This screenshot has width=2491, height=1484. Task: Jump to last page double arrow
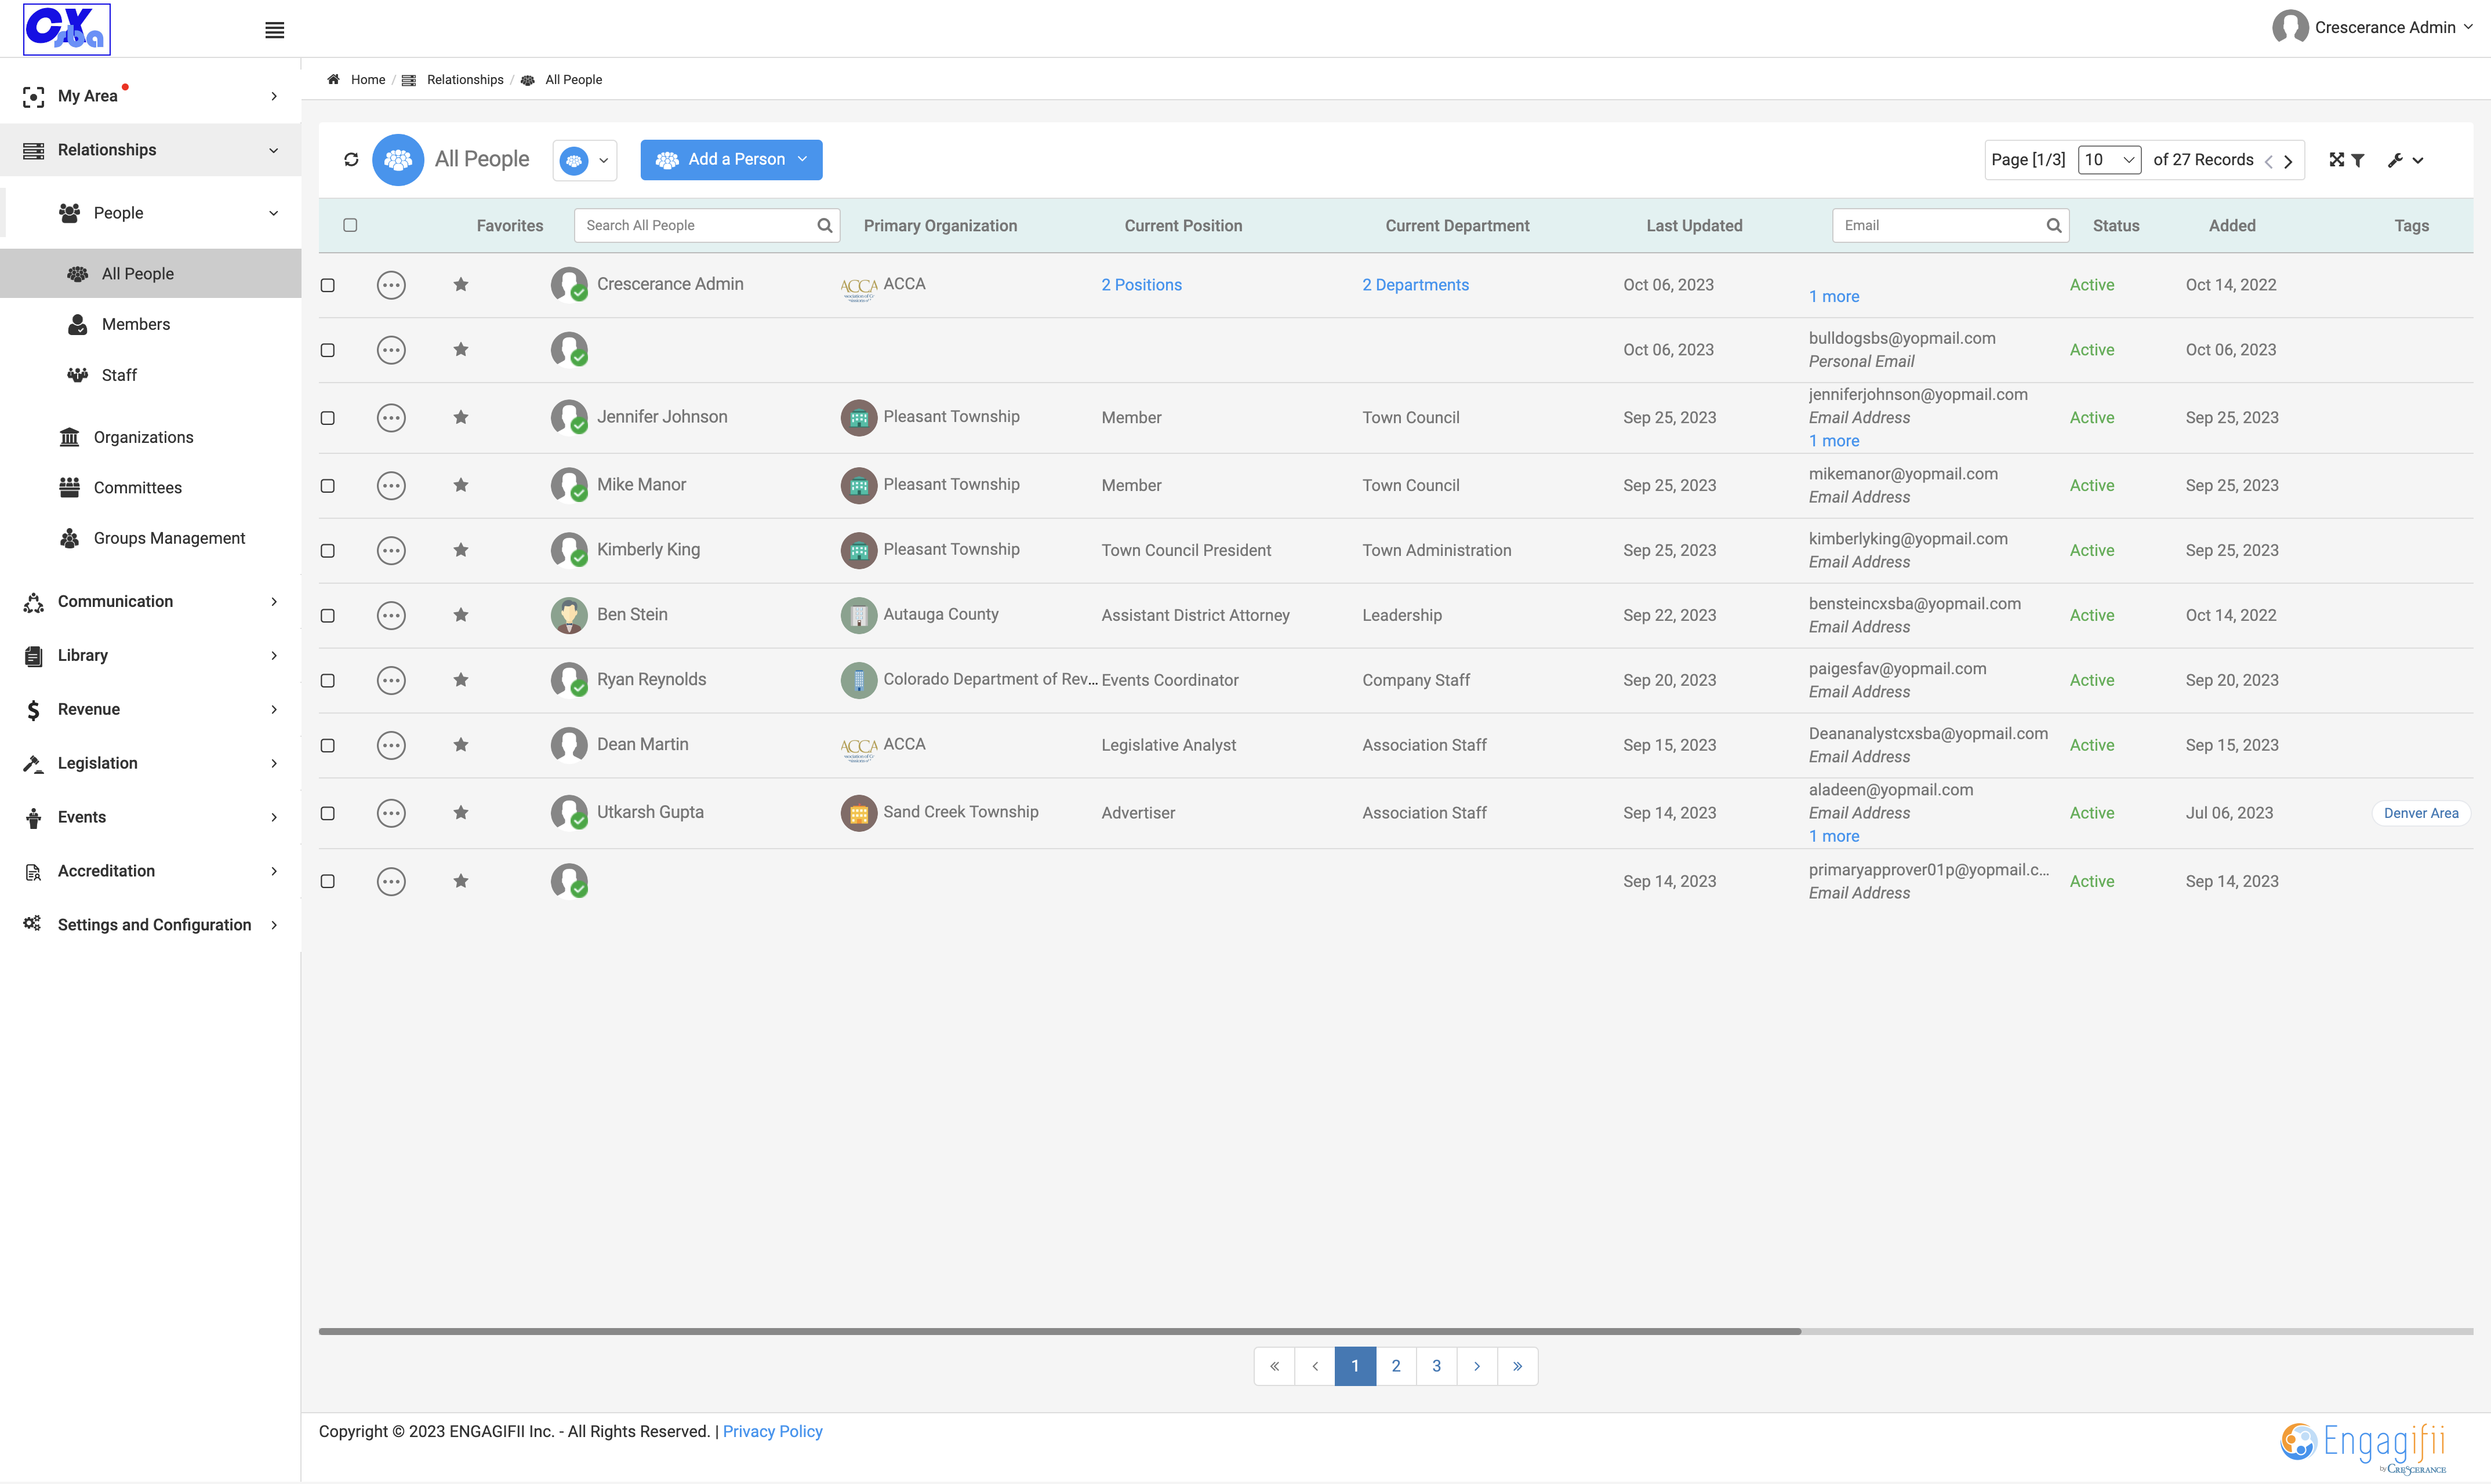point(1517,1366)
